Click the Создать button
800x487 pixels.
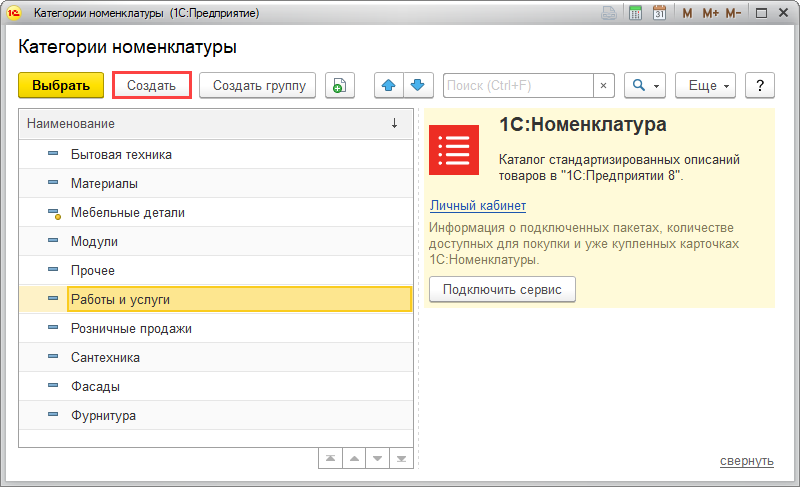(151, 86)
